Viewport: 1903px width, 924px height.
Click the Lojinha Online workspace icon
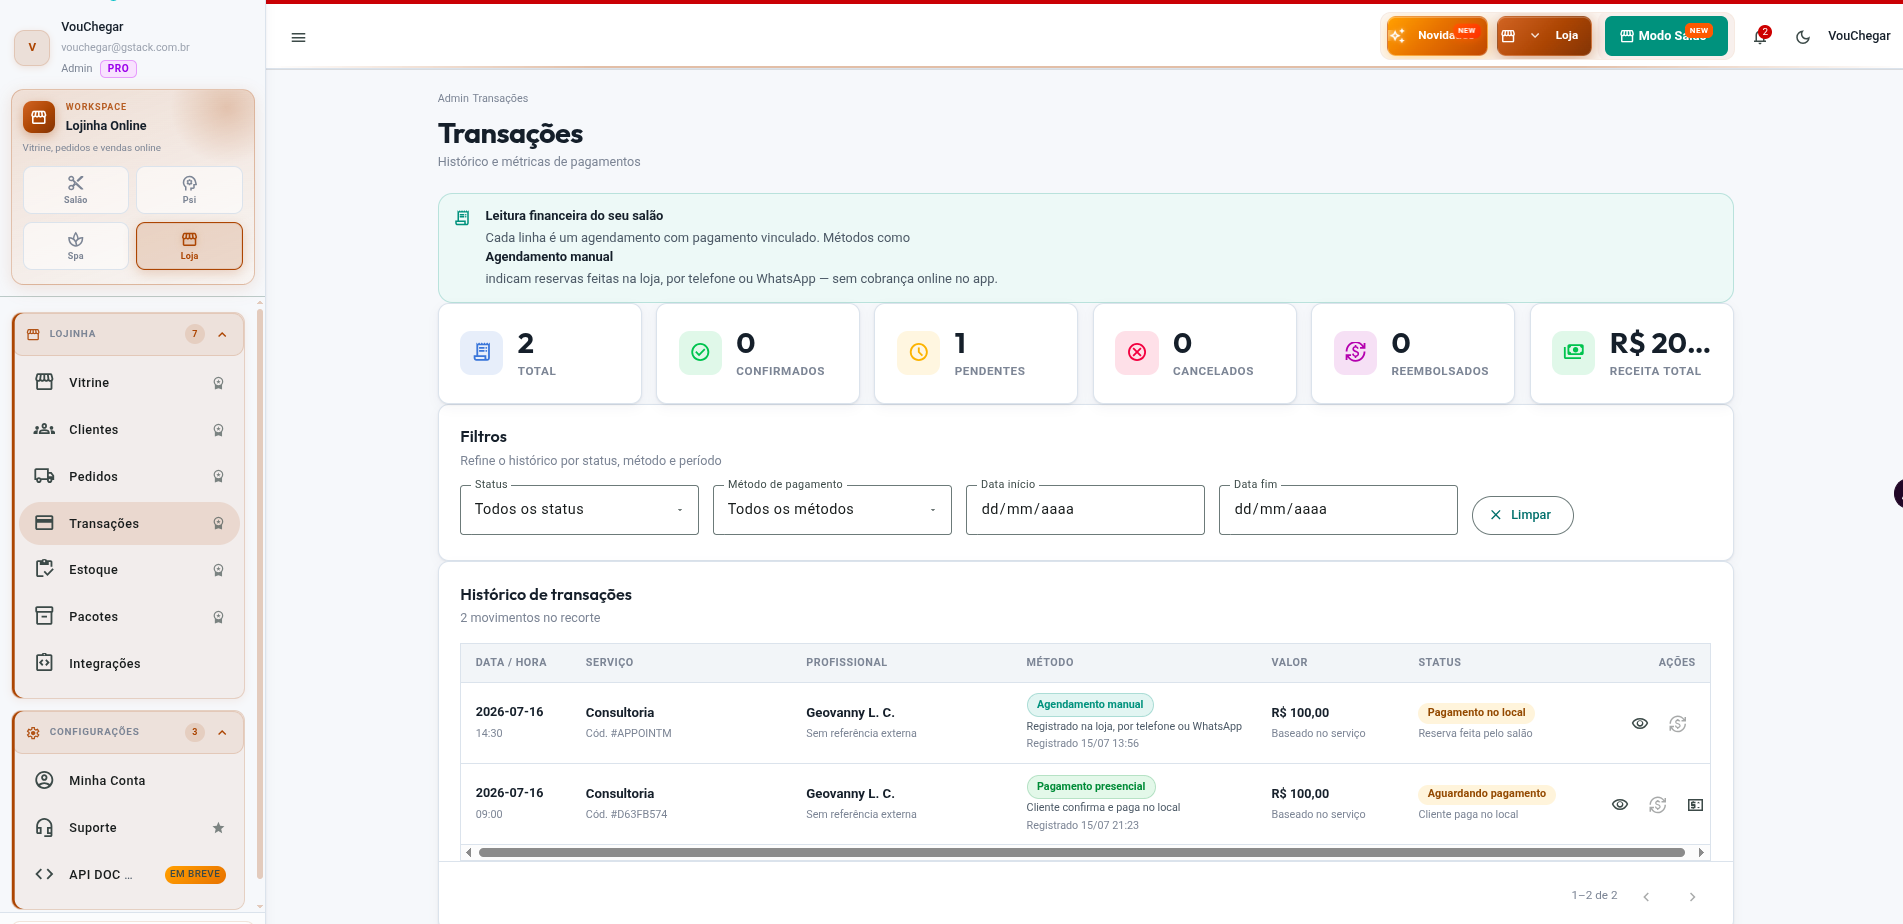[x=39, y=117]
